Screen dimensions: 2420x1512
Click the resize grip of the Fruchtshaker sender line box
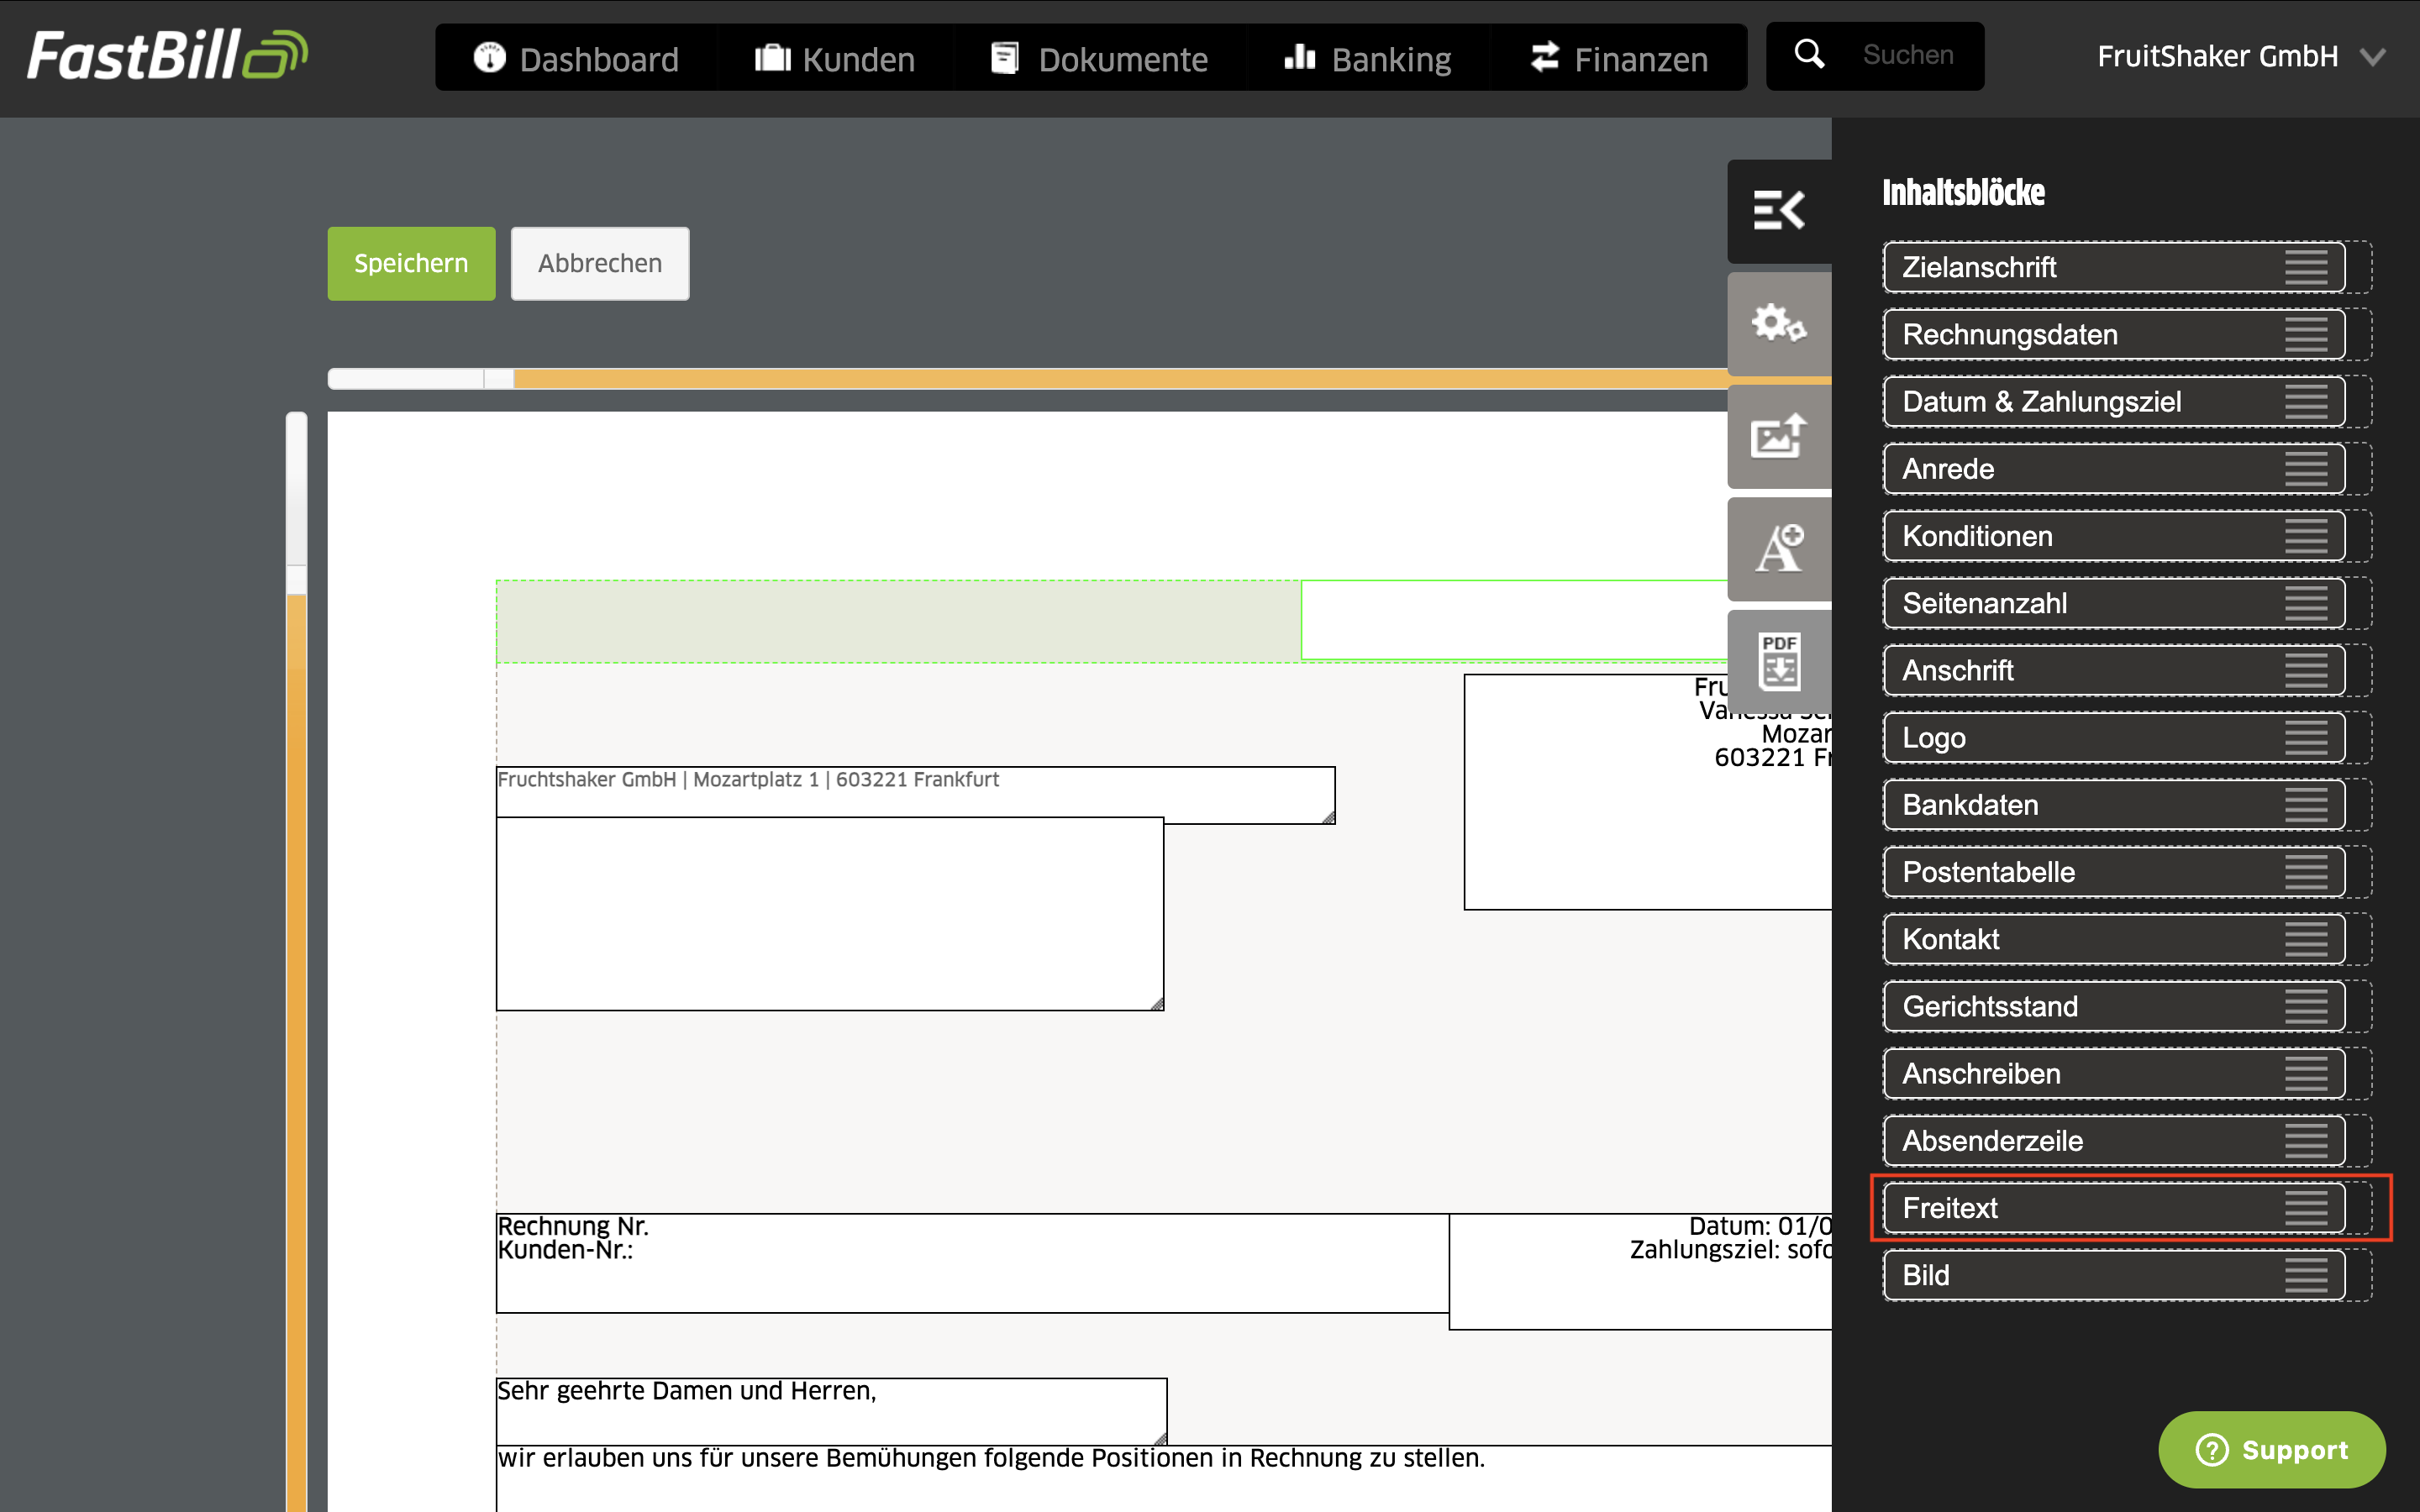(x=1328, y=817)
